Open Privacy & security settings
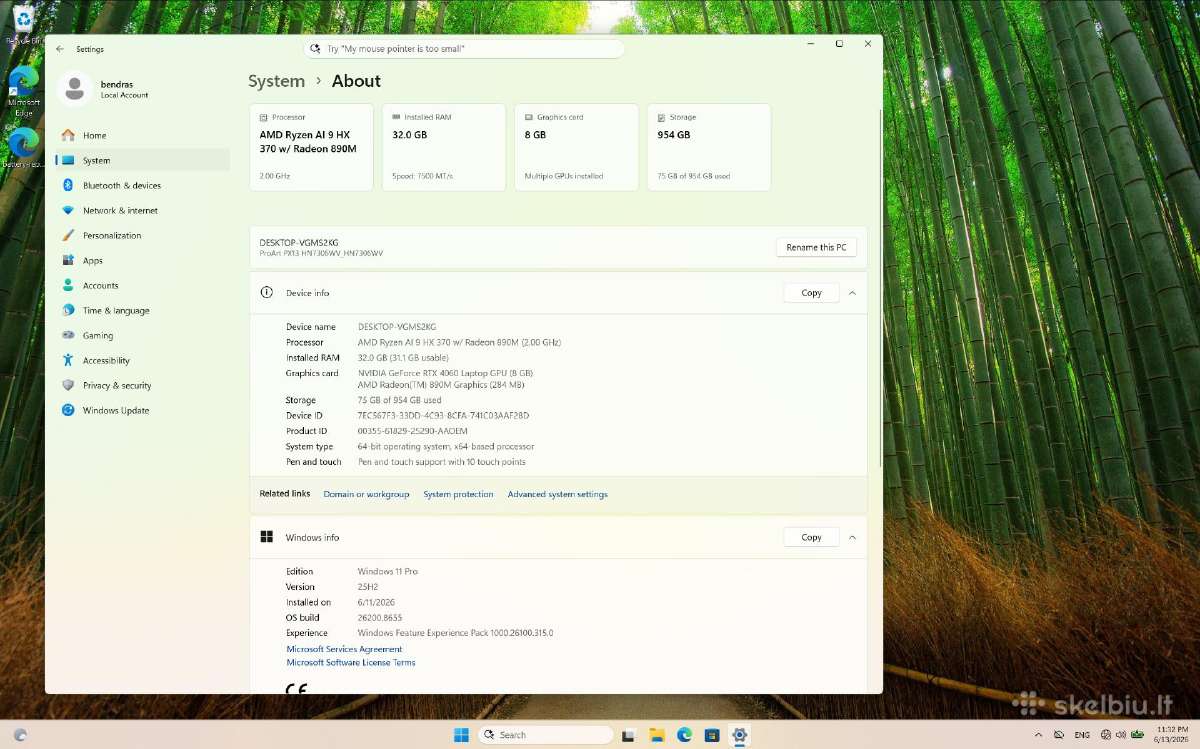Image resolution: width=1200 pixels, height=749 pixels. pyautogui.click(x=143, y=385)
